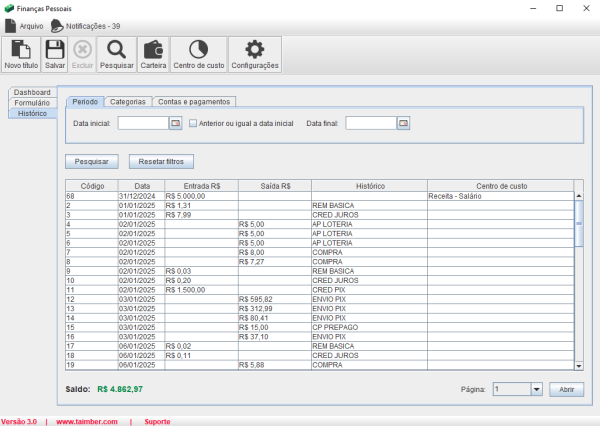Select the R$ 5.000,00 entry cell

click(x=202, y=196)
